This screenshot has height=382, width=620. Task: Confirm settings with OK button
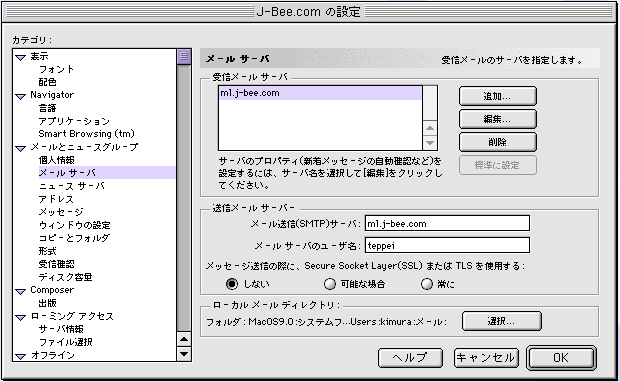coord(561,358)
